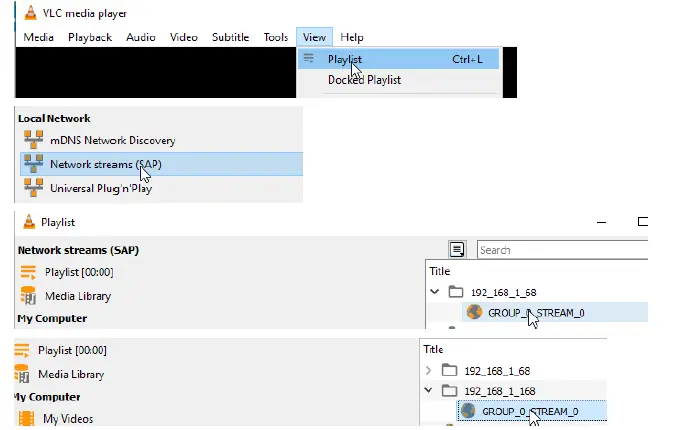The width and height of the screenshot is (684, 430).
Task: Click VLC cone icon in main title bar
Action: coord(31,13)
